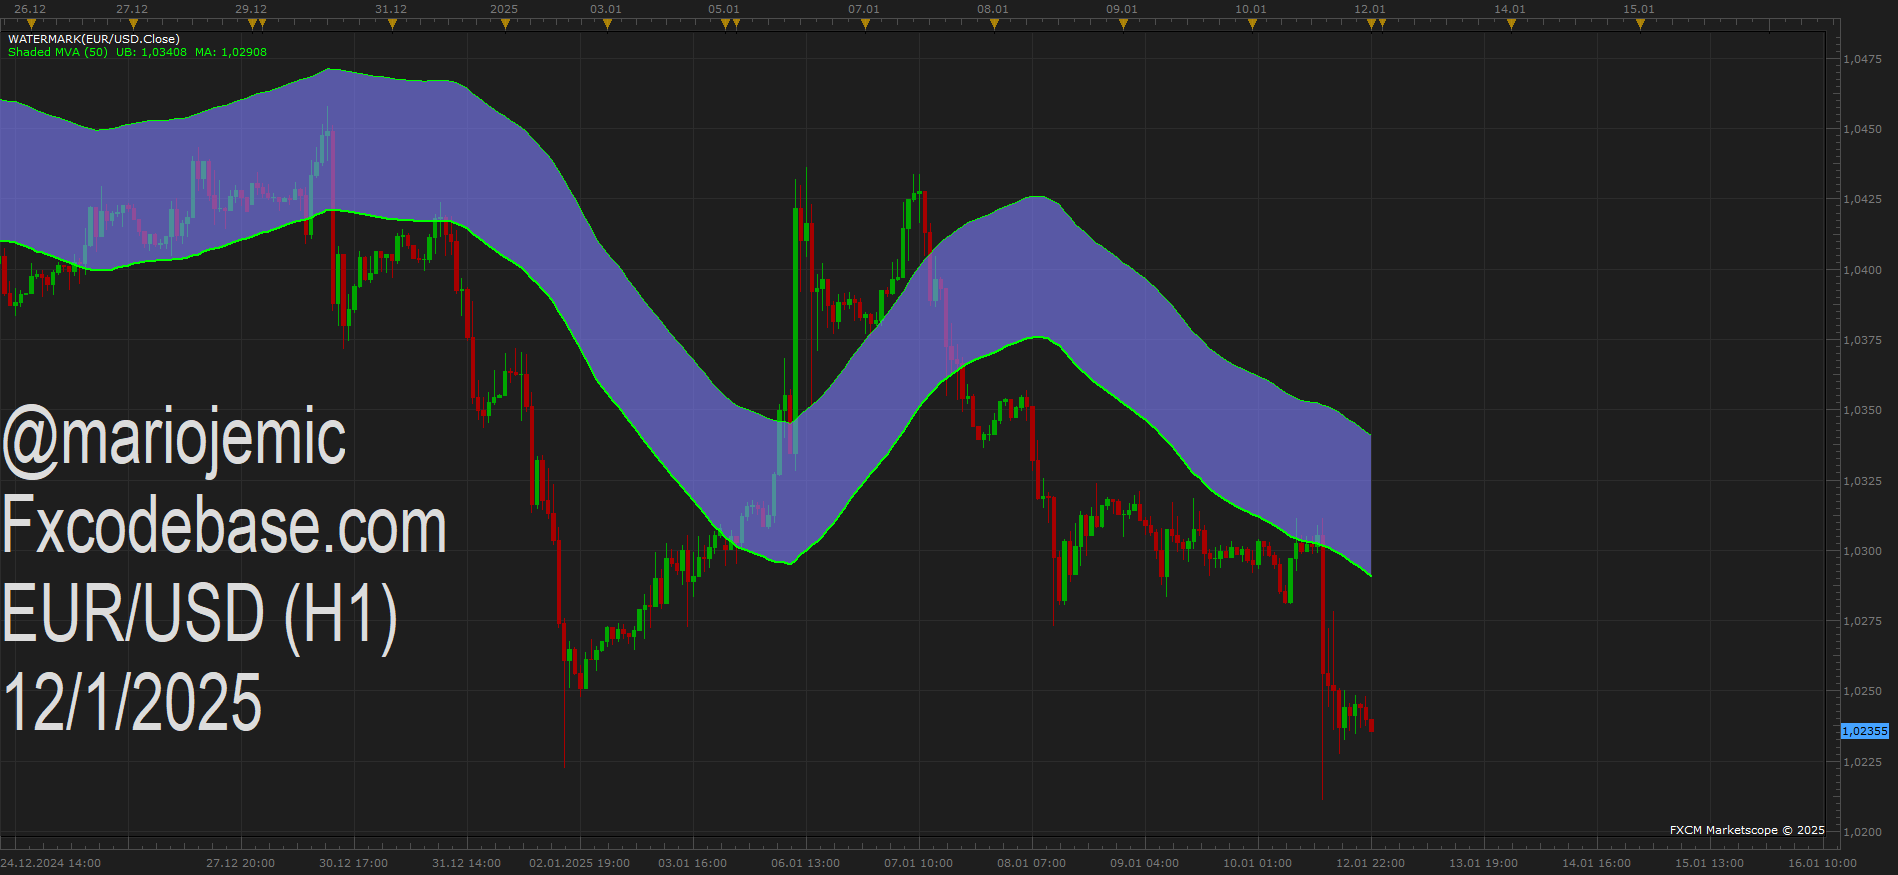Click the 09.01 04:00 time label
Screen dimensions: 1898x875
click(1144, 863)
